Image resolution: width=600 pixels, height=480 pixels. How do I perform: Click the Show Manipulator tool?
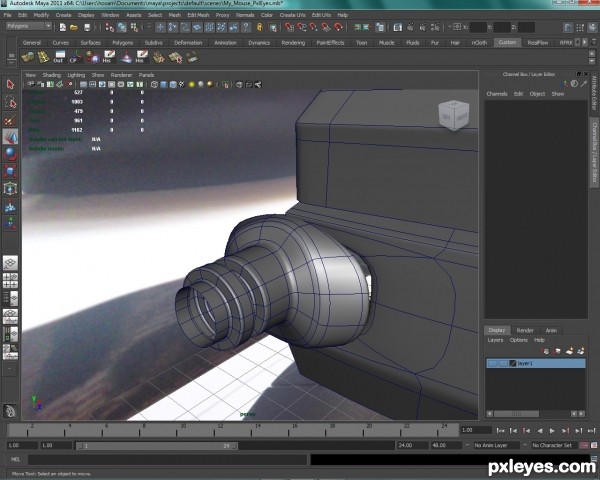(x=10, y=223)
